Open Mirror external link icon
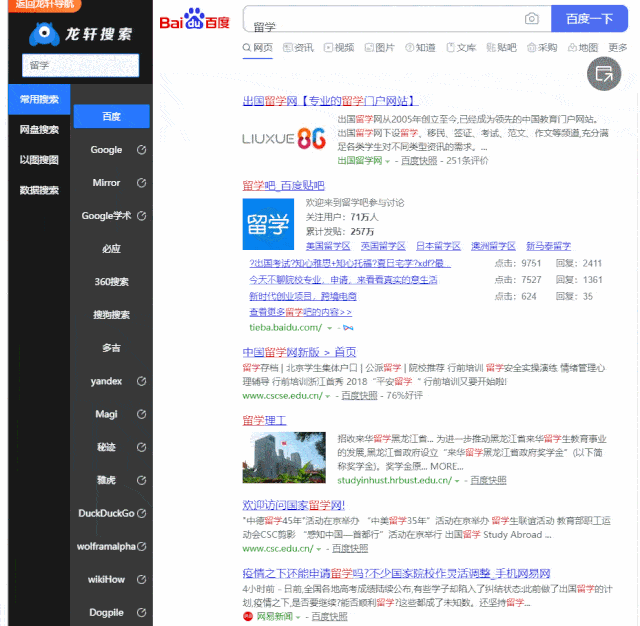 (x=141, y=183)
